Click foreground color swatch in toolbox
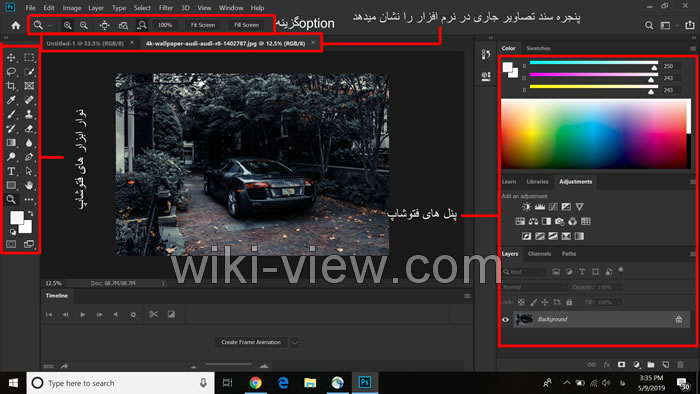The image size is (700, 394). pyautogui.click(x=17, y=218)
